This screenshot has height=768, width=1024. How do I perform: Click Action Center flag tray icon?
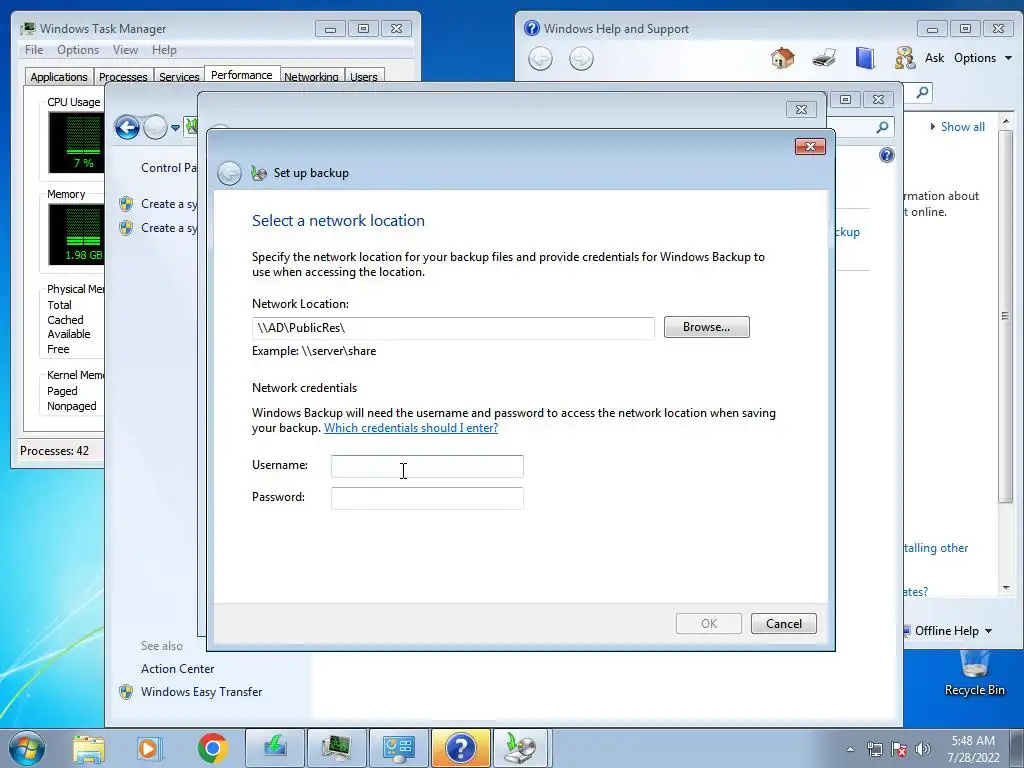(x=899, y=749)
